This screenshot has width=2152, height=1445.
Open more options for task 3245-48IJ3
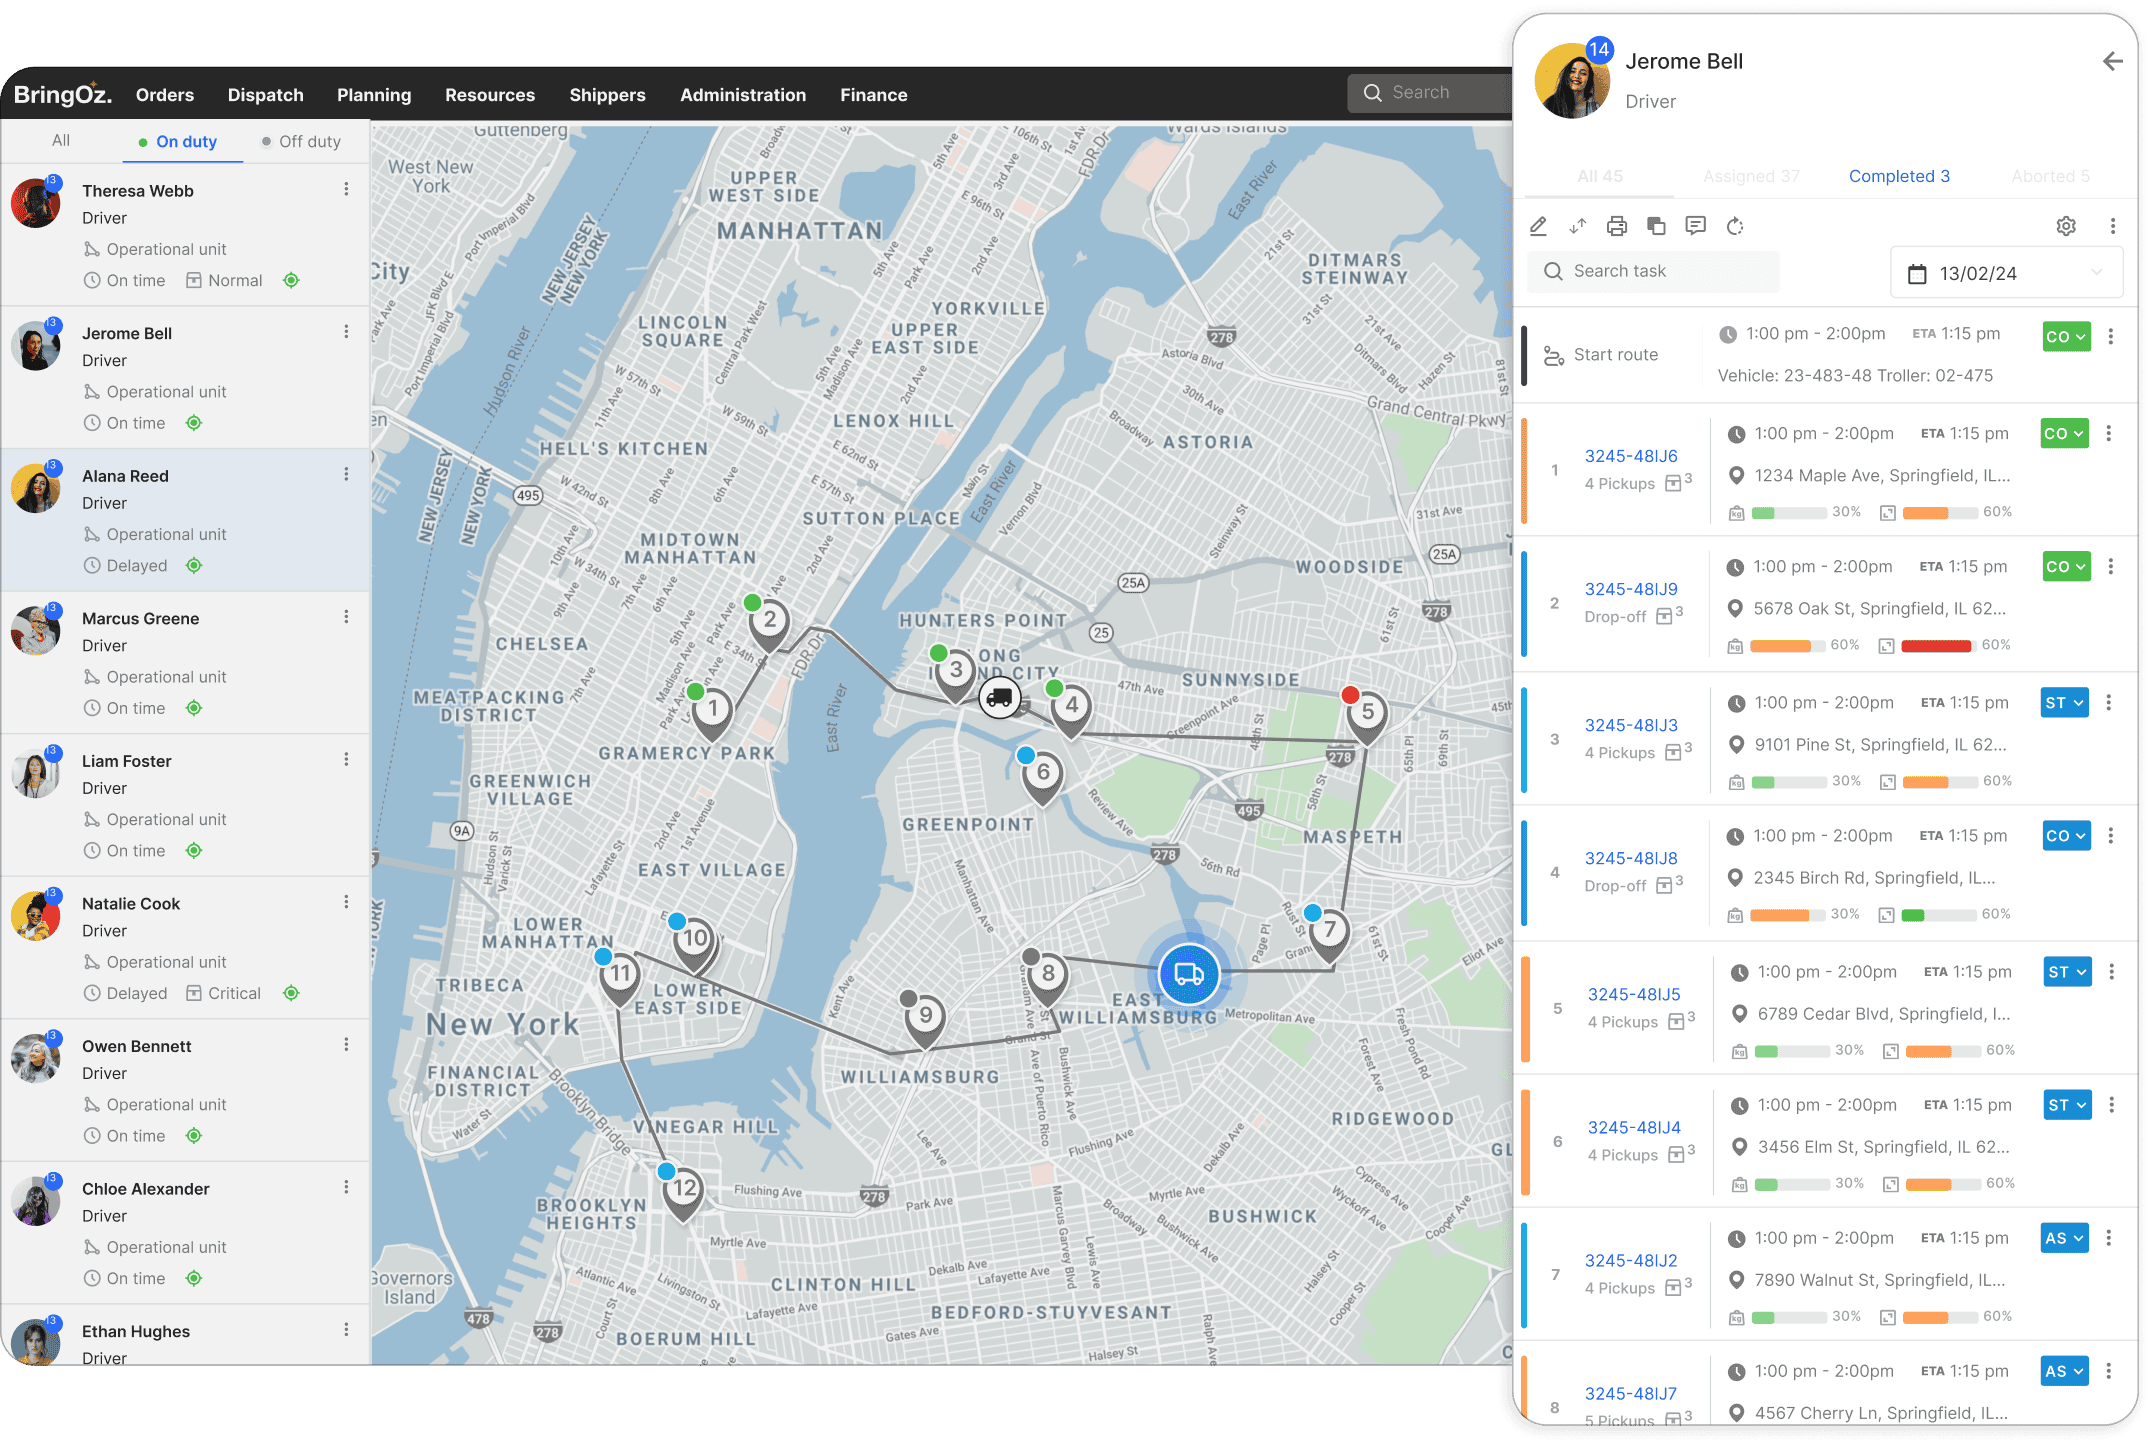2108,702
